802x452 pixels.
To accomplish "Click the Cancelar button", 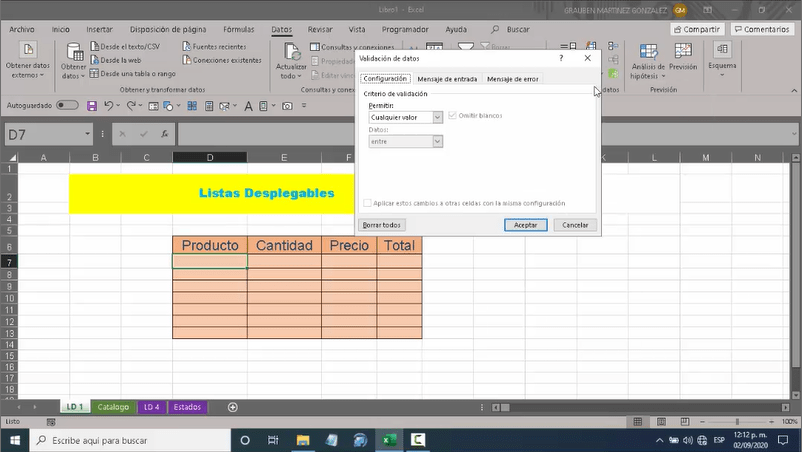I will pos(575,225).
